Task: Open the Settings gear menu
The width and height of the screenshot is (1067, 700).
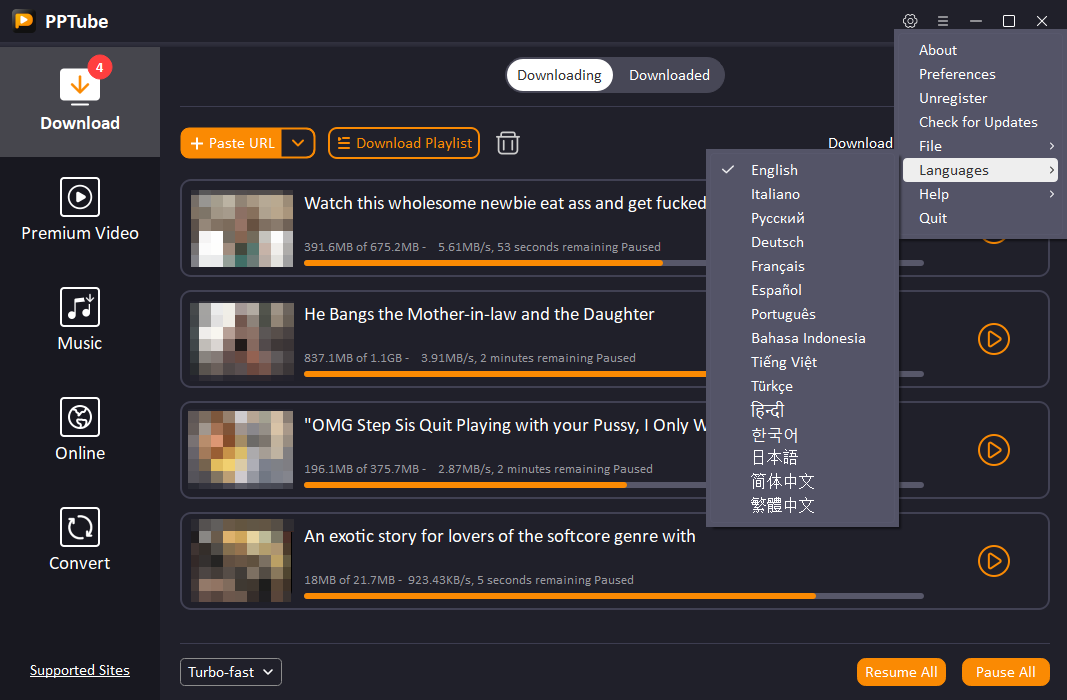Action: tap(910, 20)
